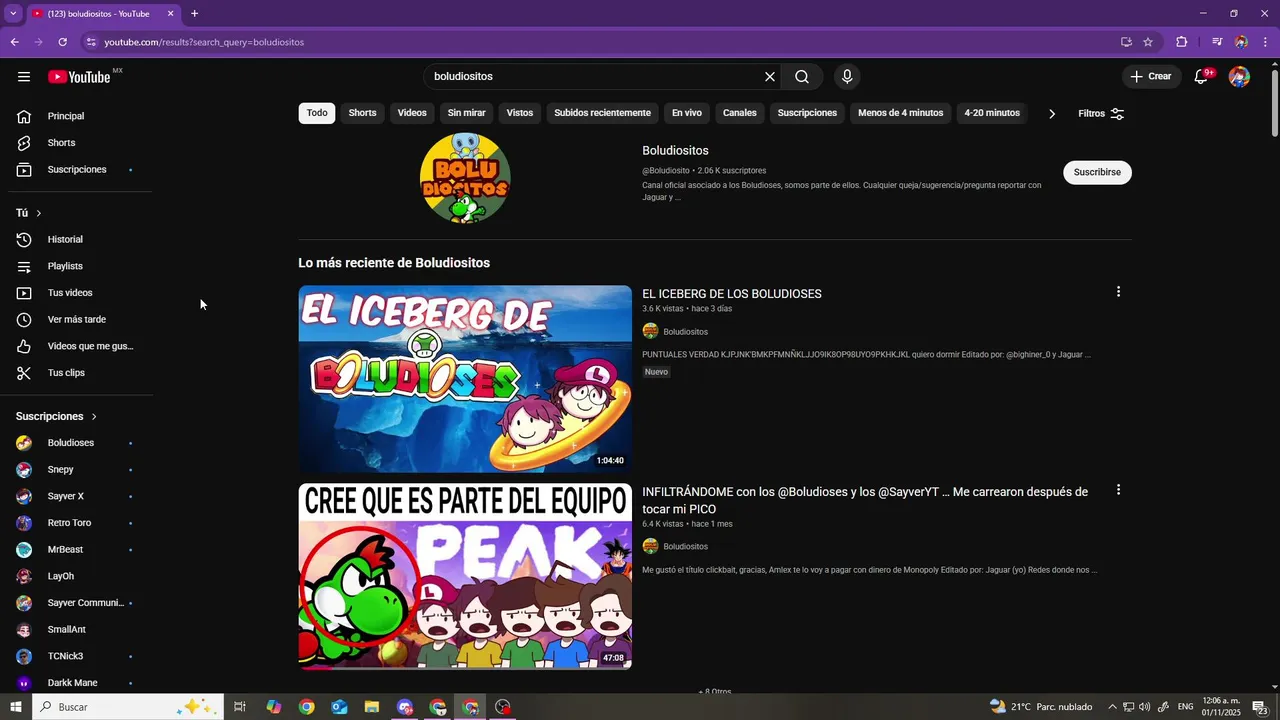Open options menu for EL ICEBERG DE LOS BOLUDIOSES
Image resolution: width=1280 pixels, height=720 pixels.
1118,292
